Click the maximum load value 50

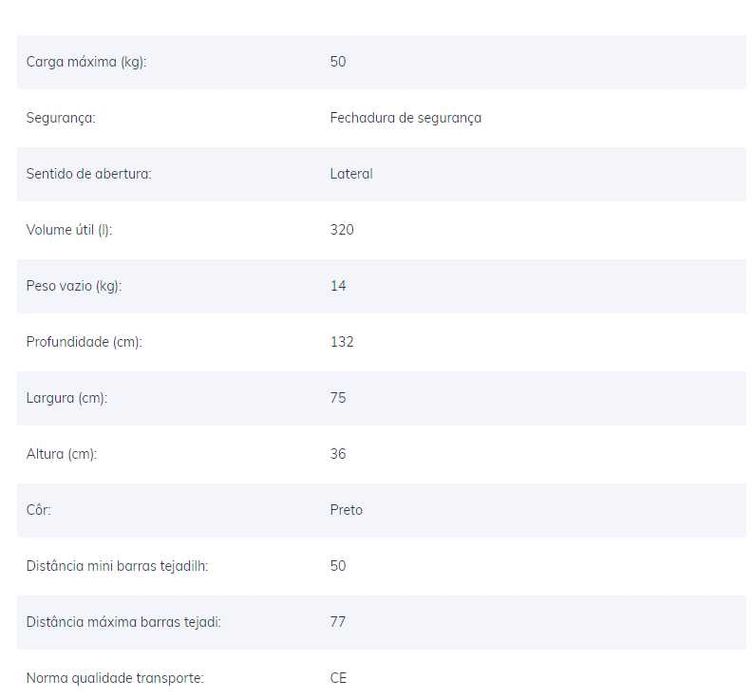(x=338, y=62)
